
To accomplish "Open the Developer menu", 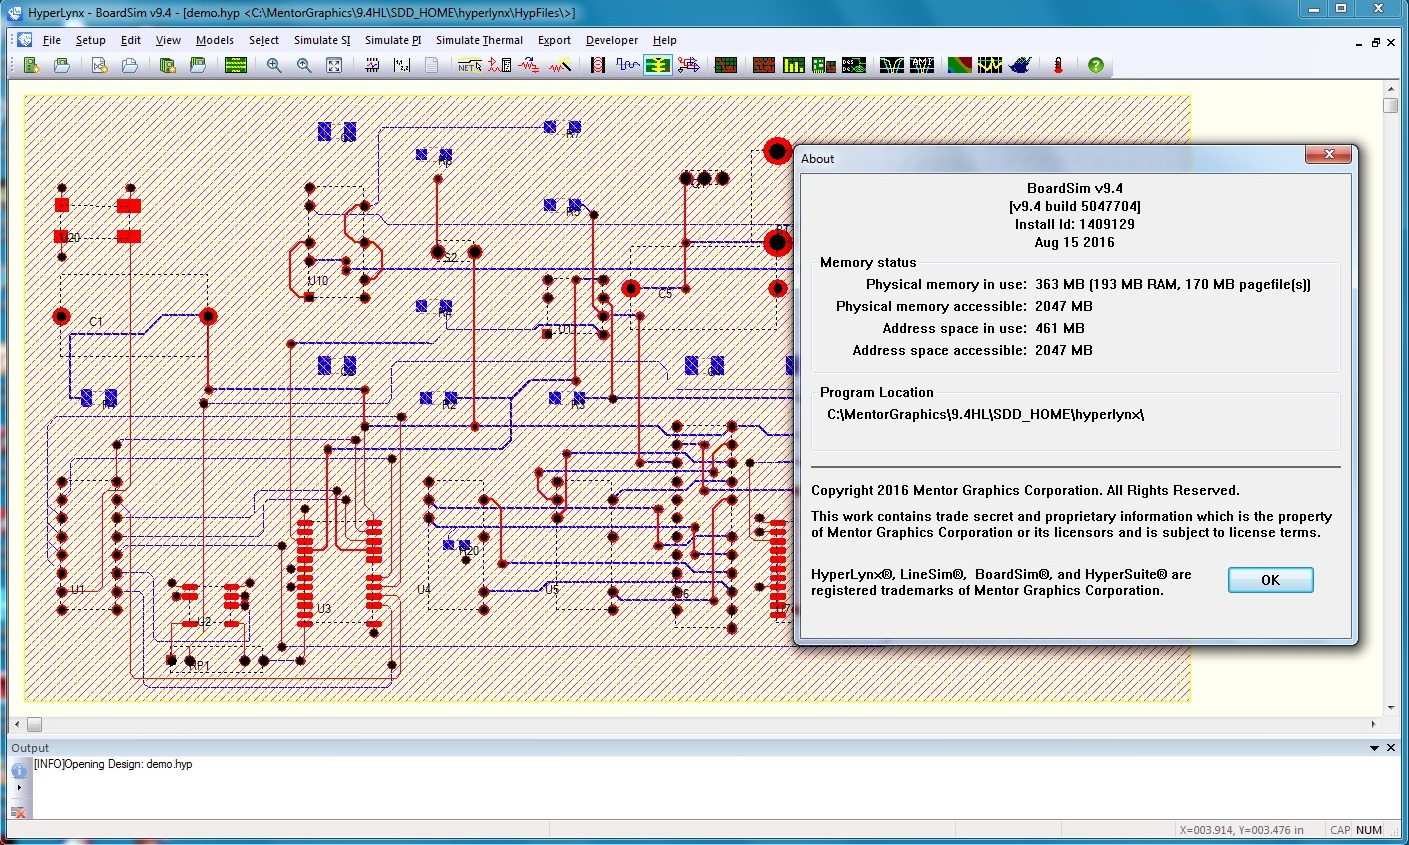I will 612,40.
